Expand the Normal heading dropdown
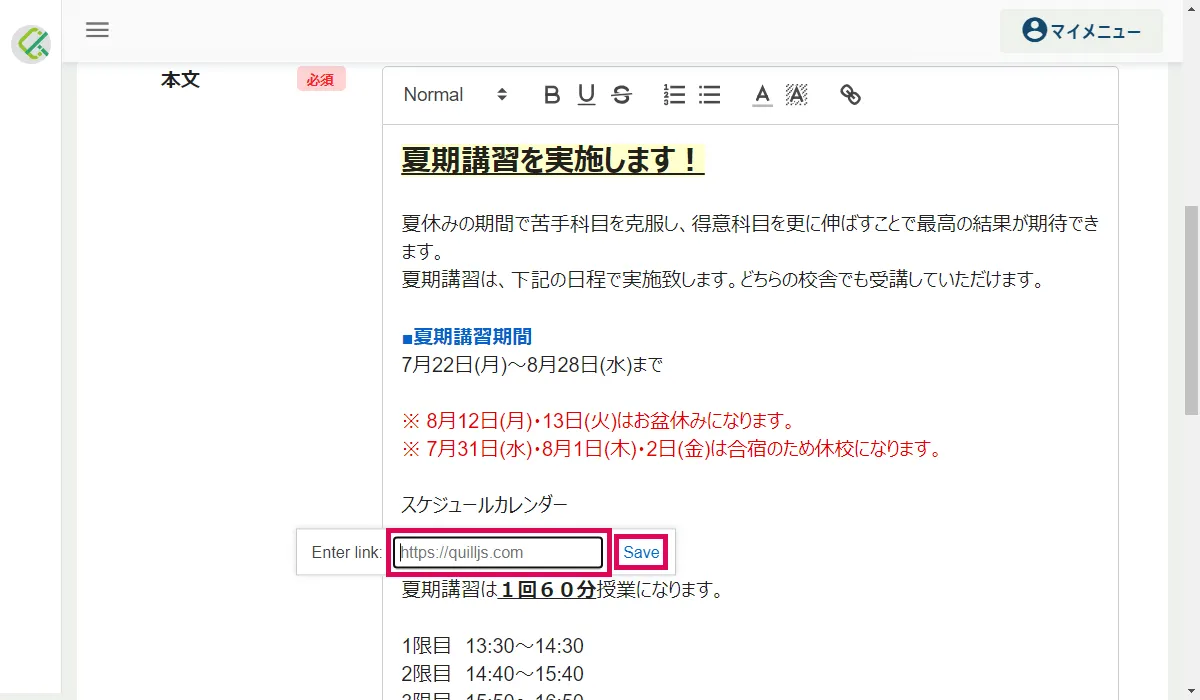Viewport: 1200px width, 700px height. (x=456, y=94)
